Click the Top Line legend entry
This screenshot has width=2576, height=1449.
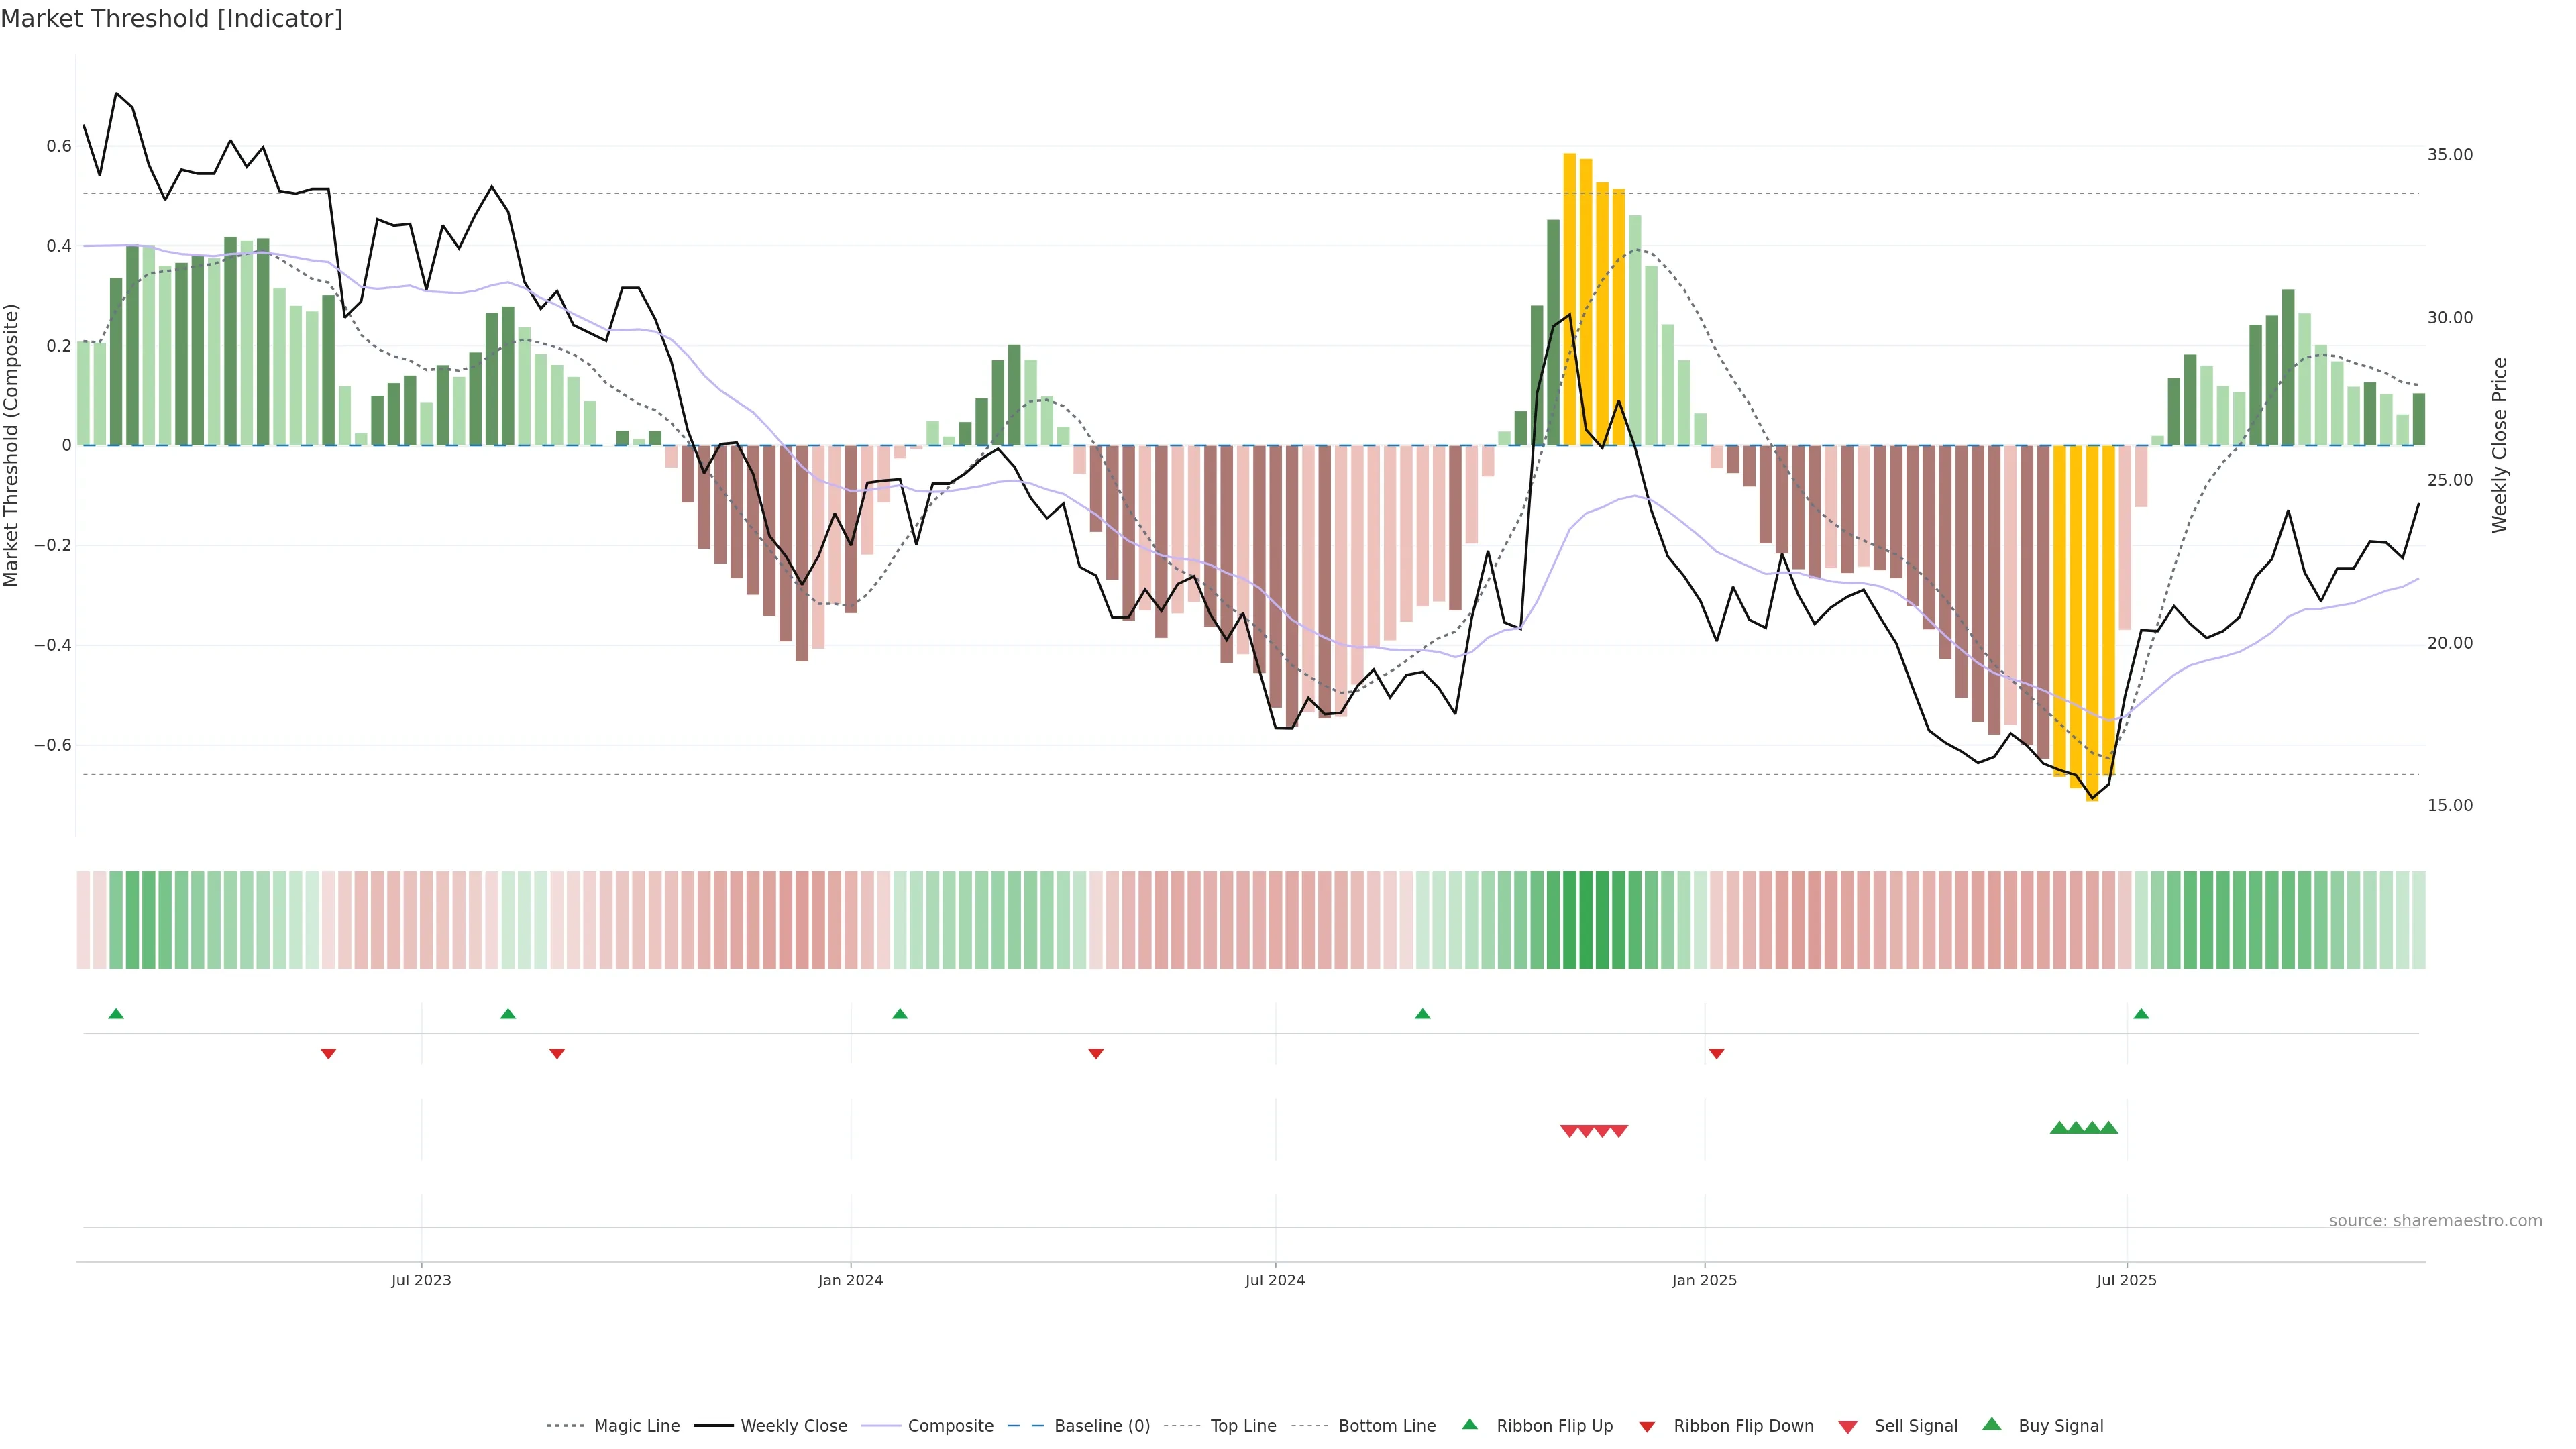1243,1426
